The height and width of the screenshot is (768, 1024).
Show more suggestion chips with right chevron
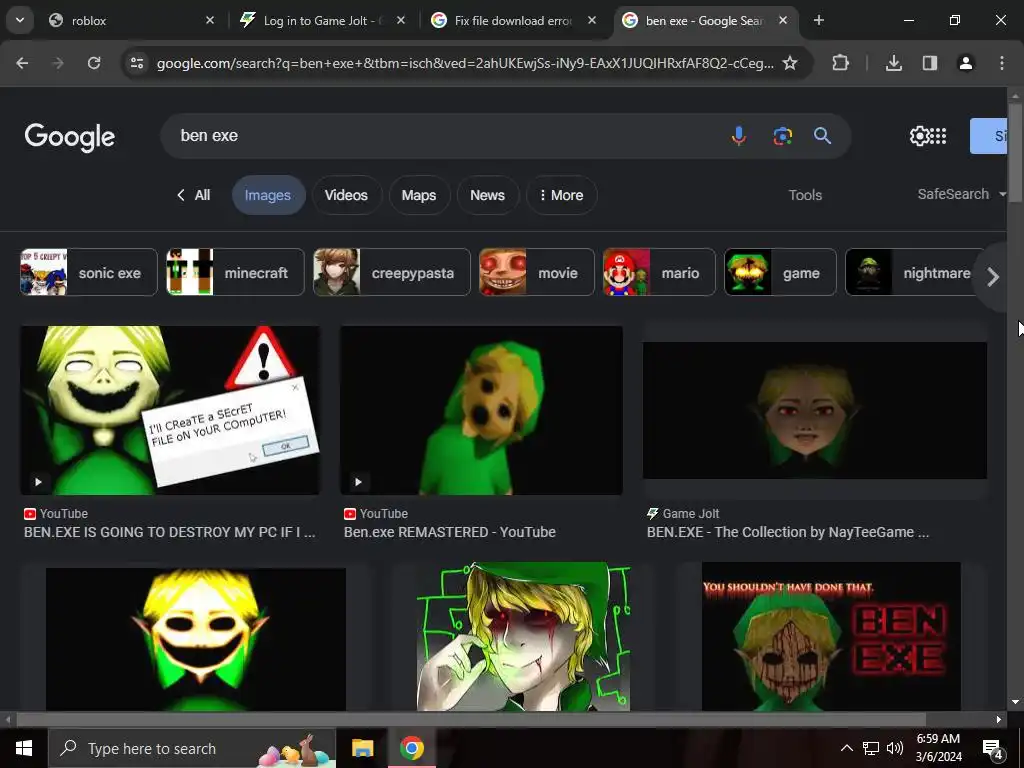[x=993, y=277]
